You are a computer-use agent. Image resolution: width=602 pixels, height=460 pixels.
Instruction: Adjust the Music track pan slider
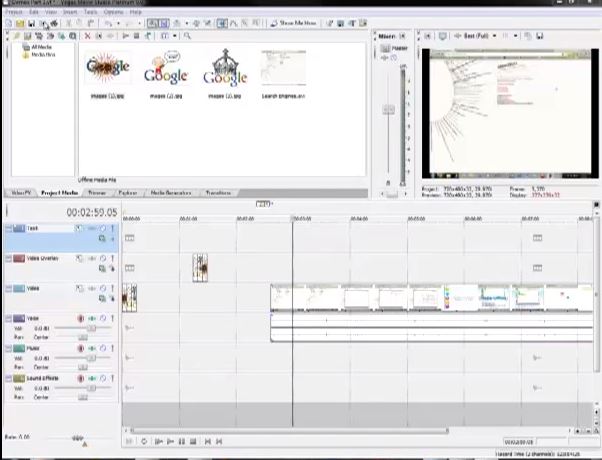(x=83, y=367)
